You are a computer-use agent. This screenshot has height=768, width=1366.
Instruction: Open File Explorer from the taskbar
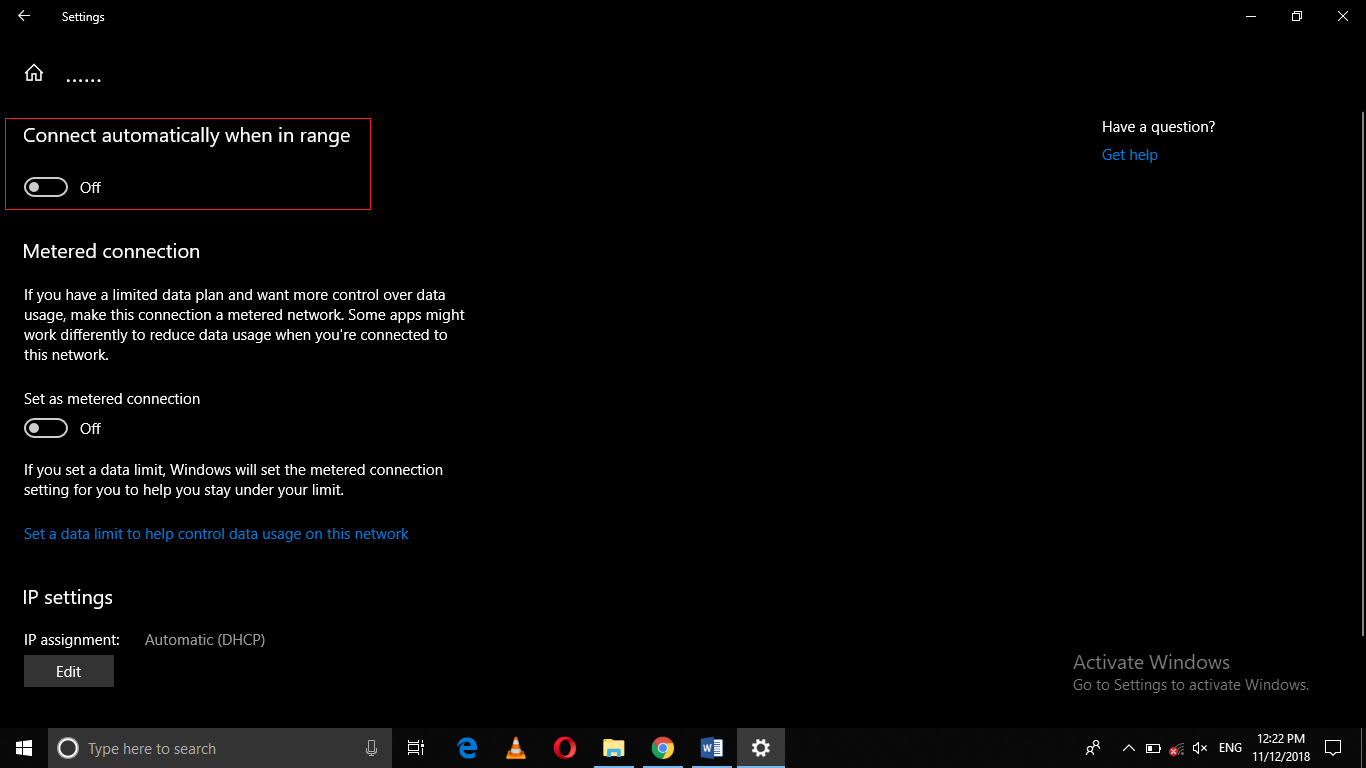point(613,747)
